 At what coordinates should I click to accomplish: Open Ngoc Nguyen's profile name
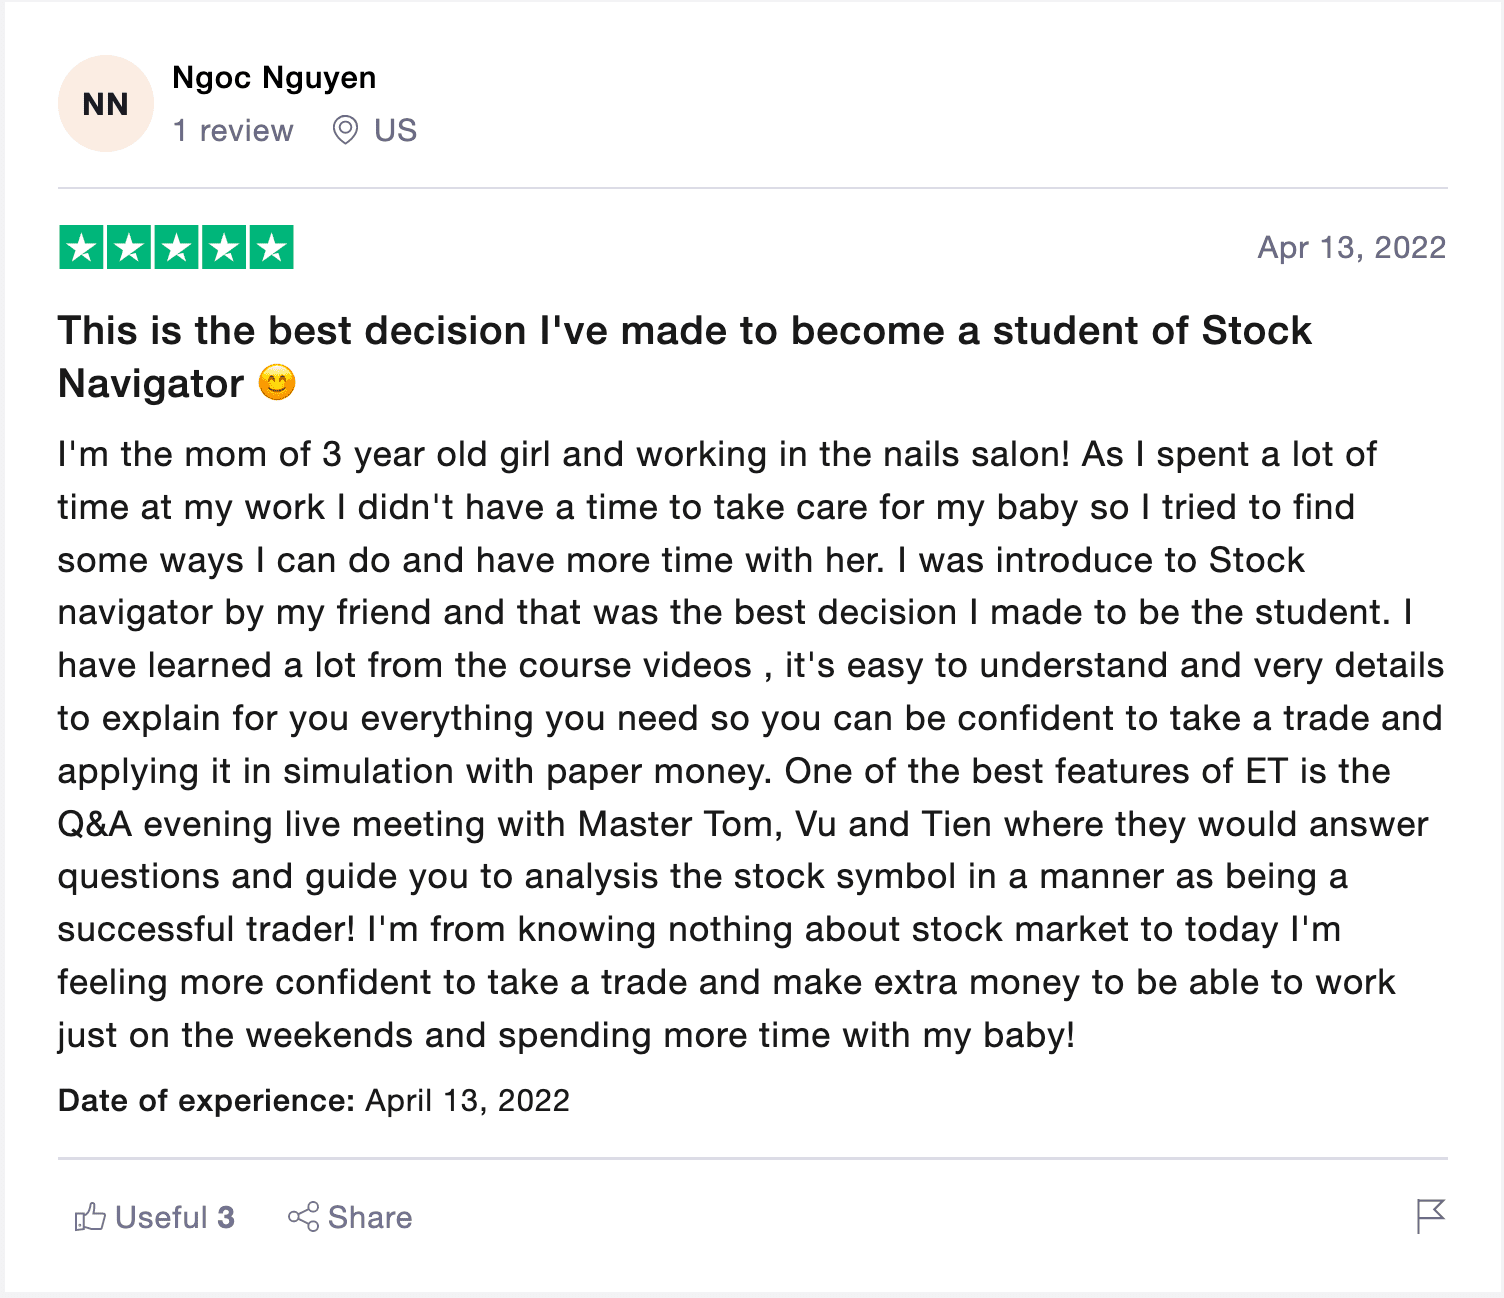pos(274,78)
